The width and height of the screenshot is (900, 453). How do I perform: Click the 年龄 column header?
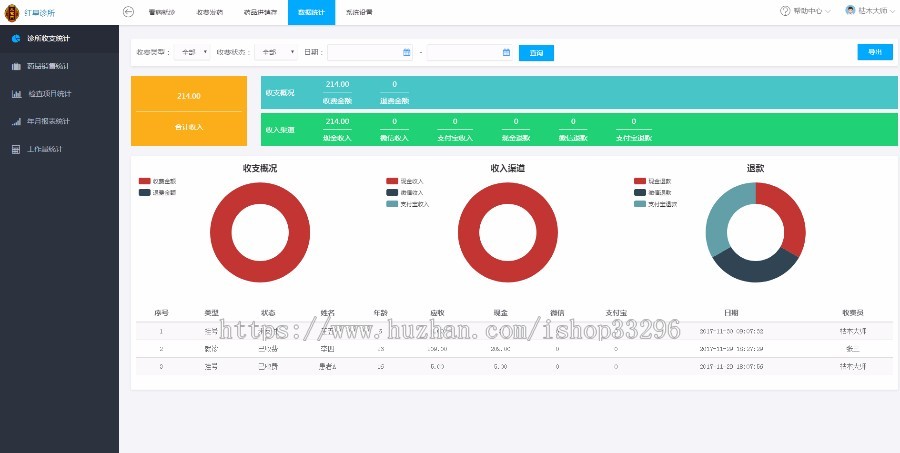click(x=381, y=313)
